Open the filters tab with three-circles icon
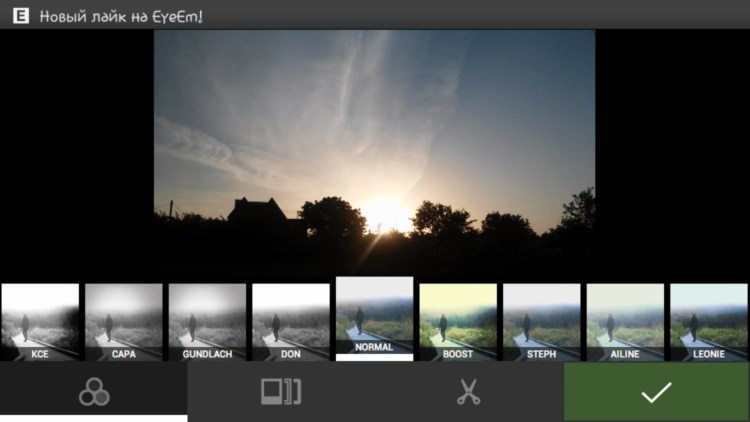The image size is (750, 422). [x=93, y=392]
